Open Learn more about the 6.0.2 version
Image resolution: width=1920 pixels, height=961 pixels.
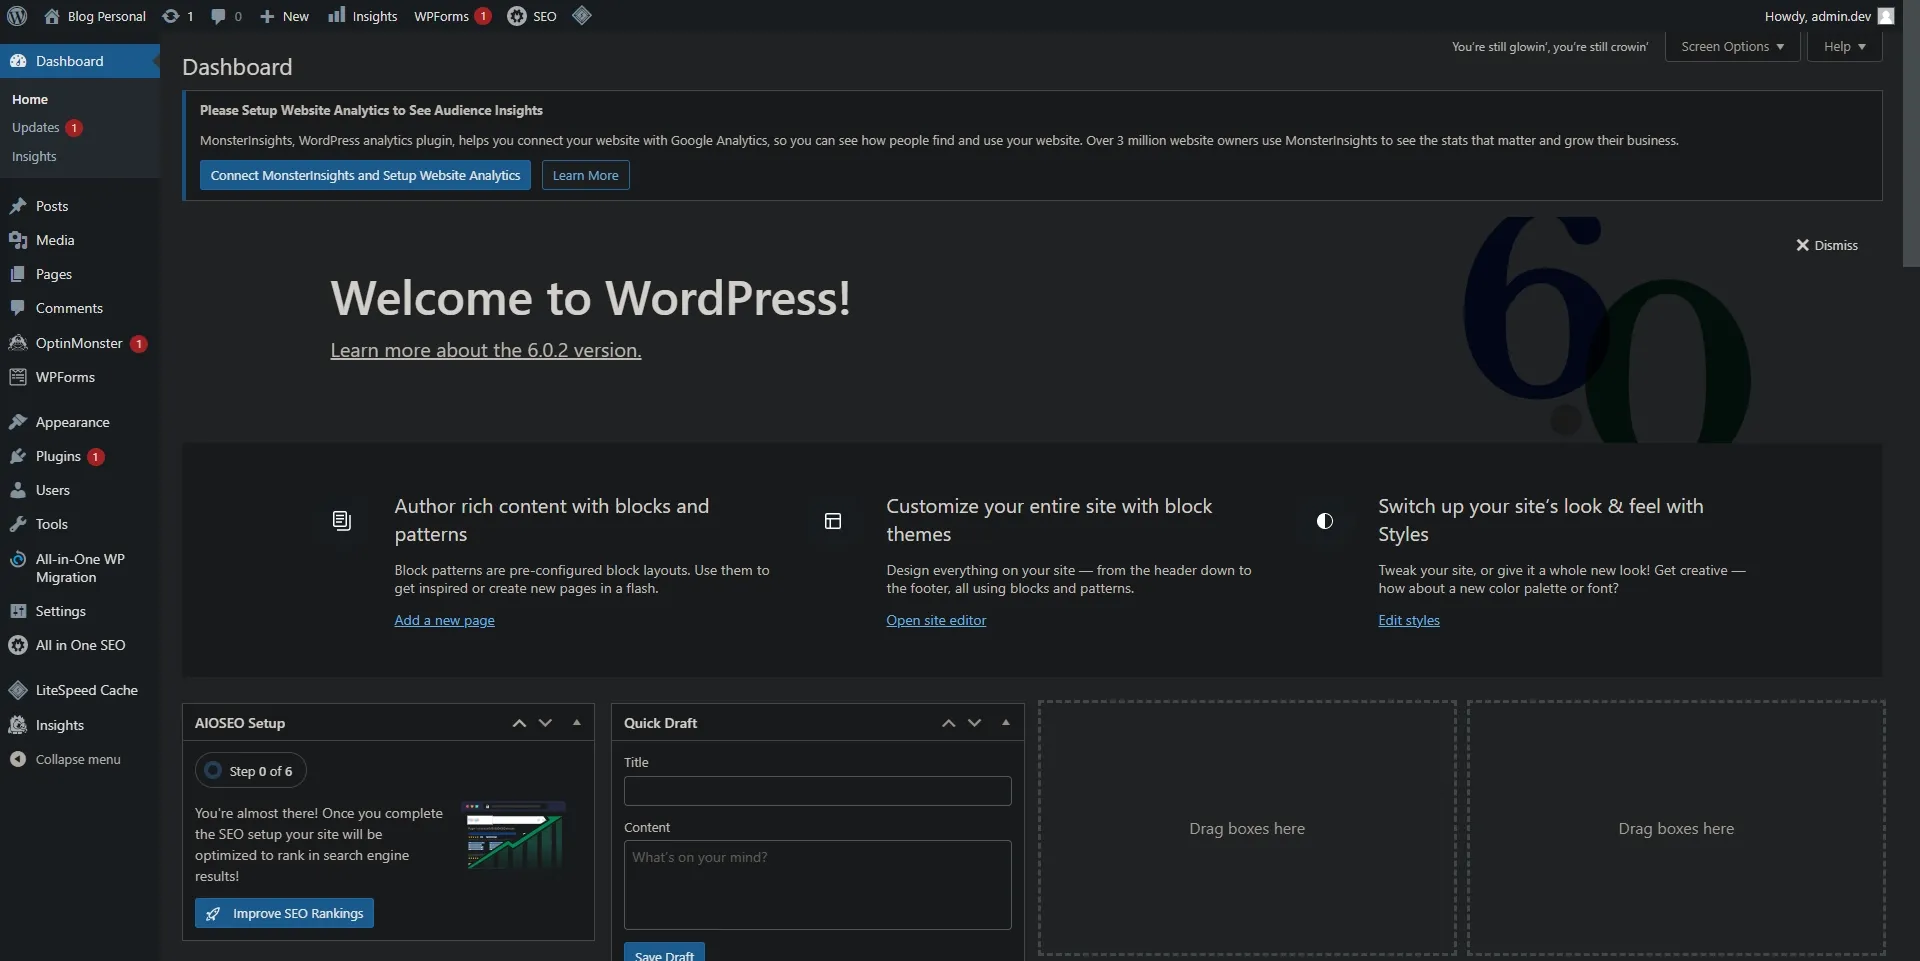pyautogui.click(x=486, y=350)
